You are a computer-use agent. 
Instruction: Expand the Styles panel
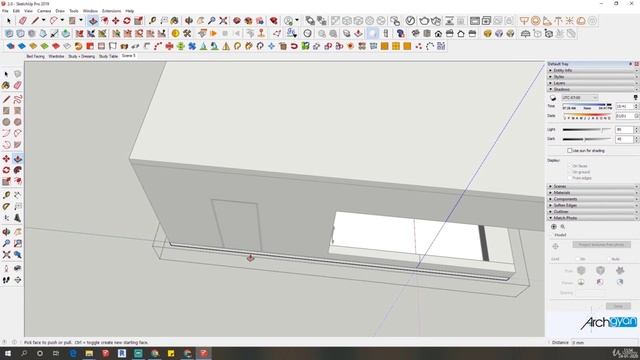(593, 77)
